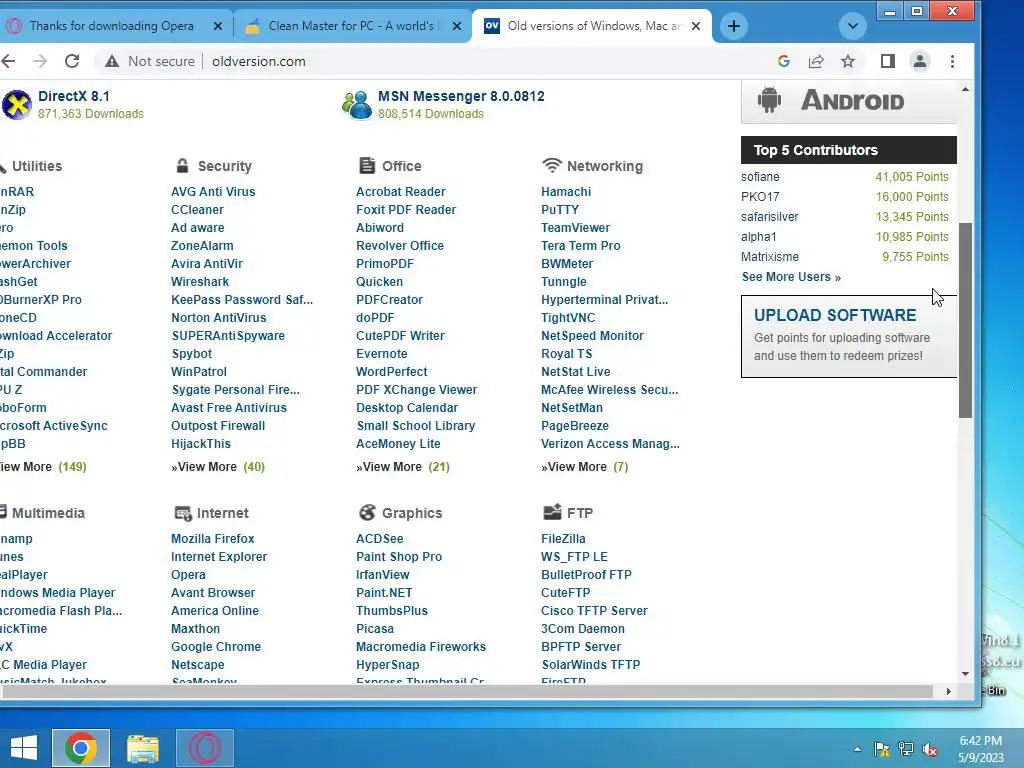Viewport: 1024px width, 768px height.
Task: Click the horizontal scrollbar thumb
Action: (x=466, y=691)
